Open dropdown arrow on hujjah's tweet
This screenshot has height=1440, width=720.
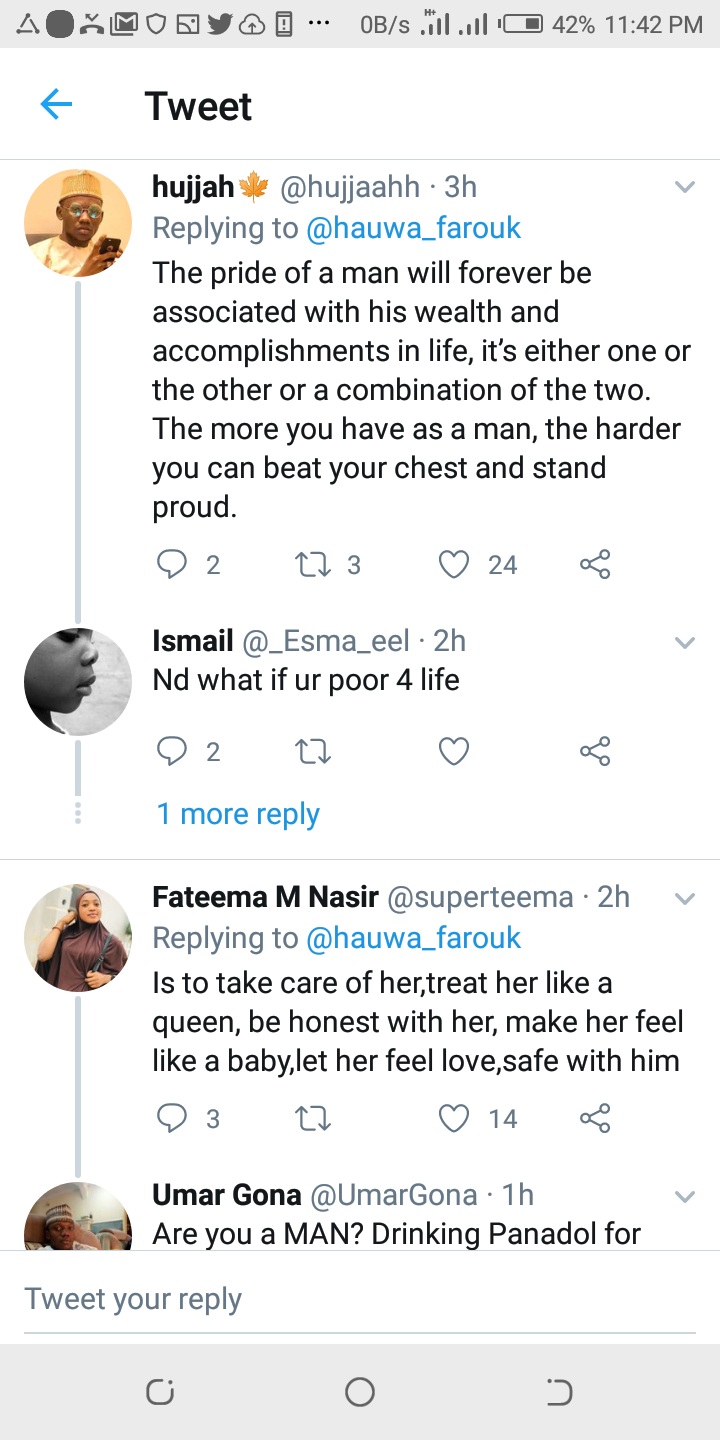(685, 187)
